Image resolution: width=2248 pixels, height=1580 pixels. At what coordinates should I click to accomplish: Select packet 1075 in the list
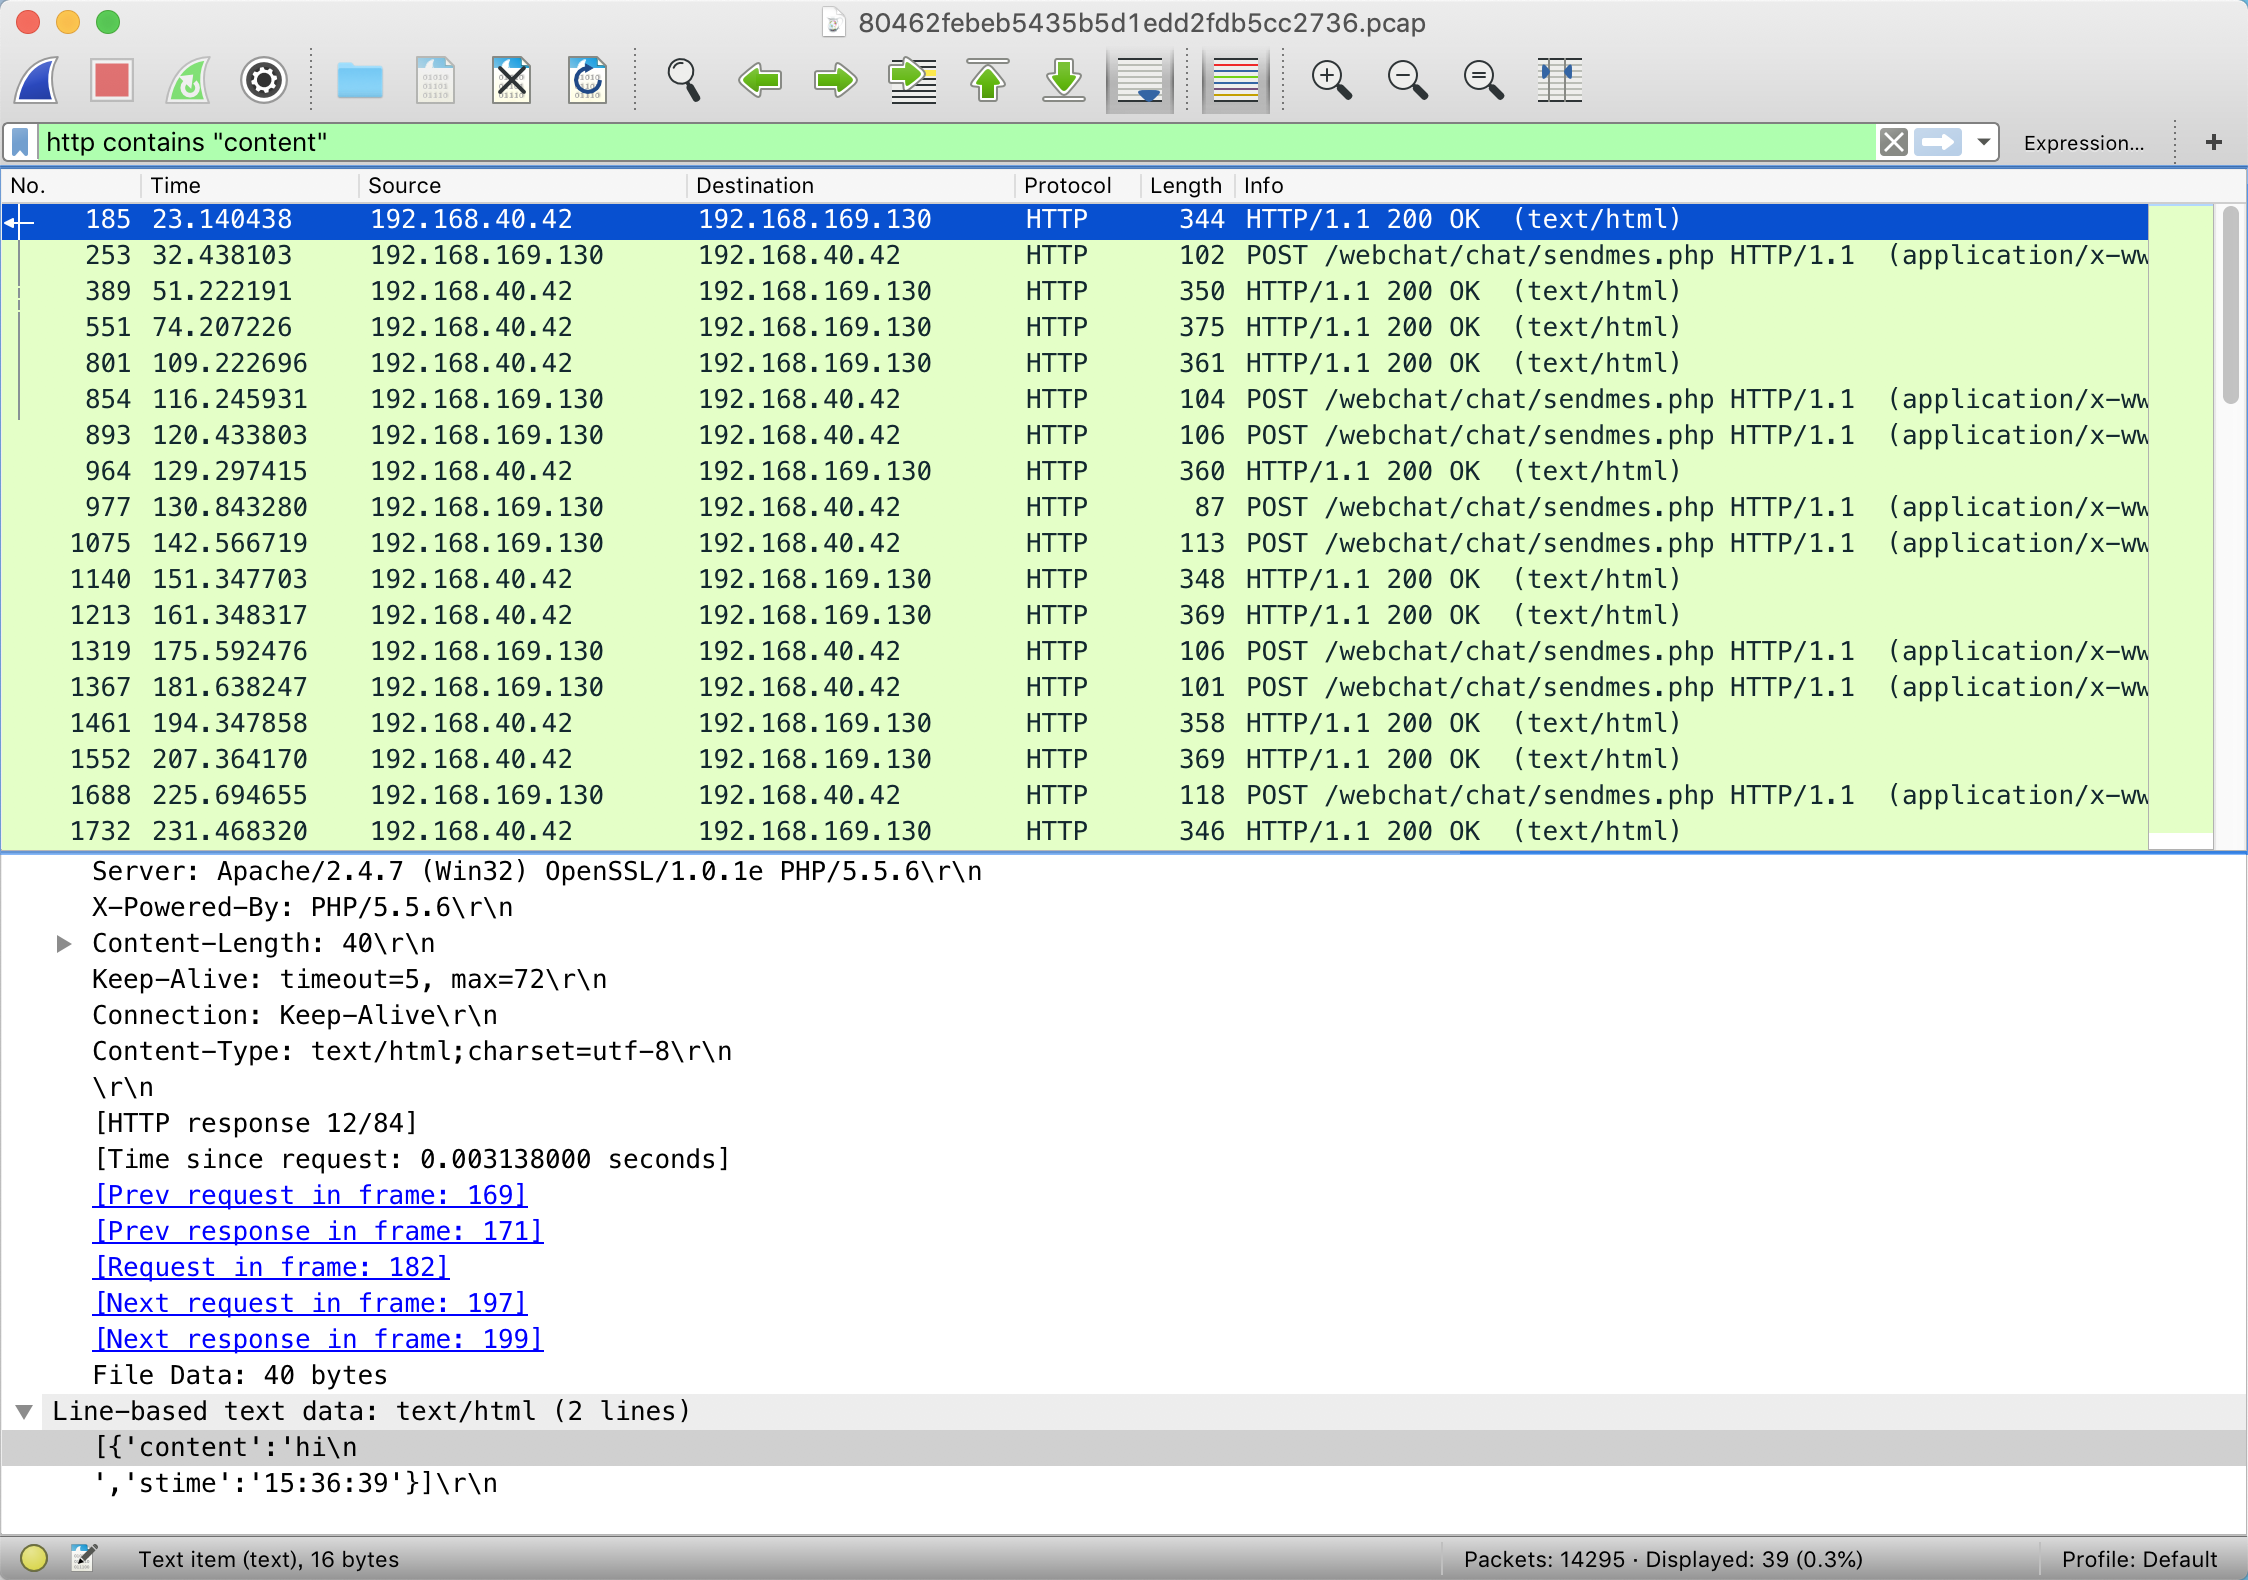[1075, 543]
